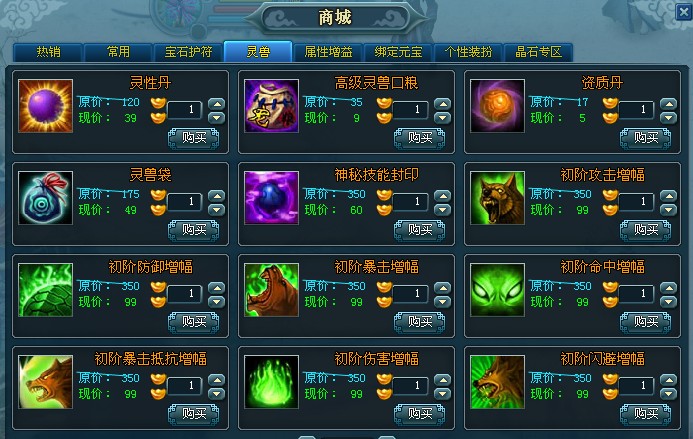Close the 商城 shop window
Image resolution: width=693 pixels, height=439 pixels.
point(685,11)
